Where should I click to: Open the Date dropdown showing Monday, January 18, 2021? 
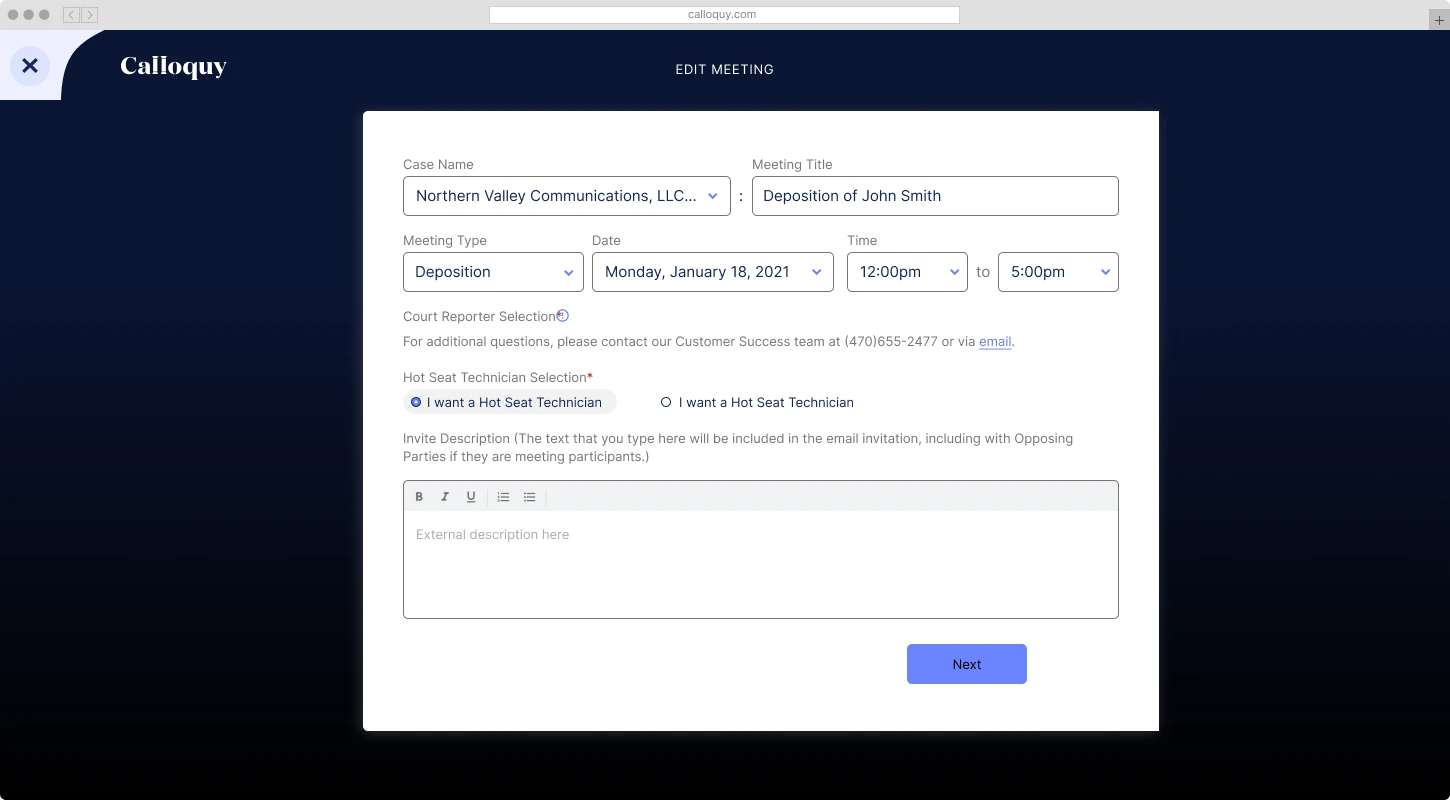click(x=713, y=272)
